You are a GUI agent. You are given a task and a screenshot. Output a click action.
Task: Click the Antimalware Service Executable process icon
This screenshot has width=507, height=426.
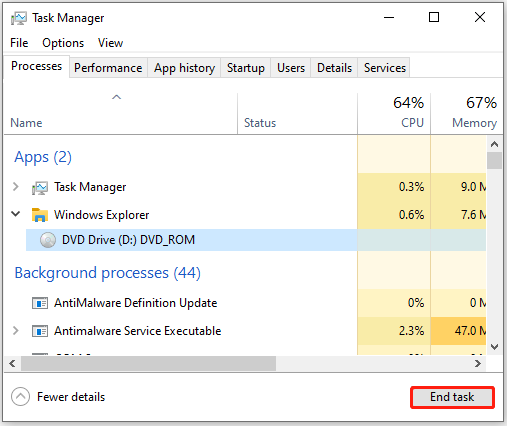[40, 331]
